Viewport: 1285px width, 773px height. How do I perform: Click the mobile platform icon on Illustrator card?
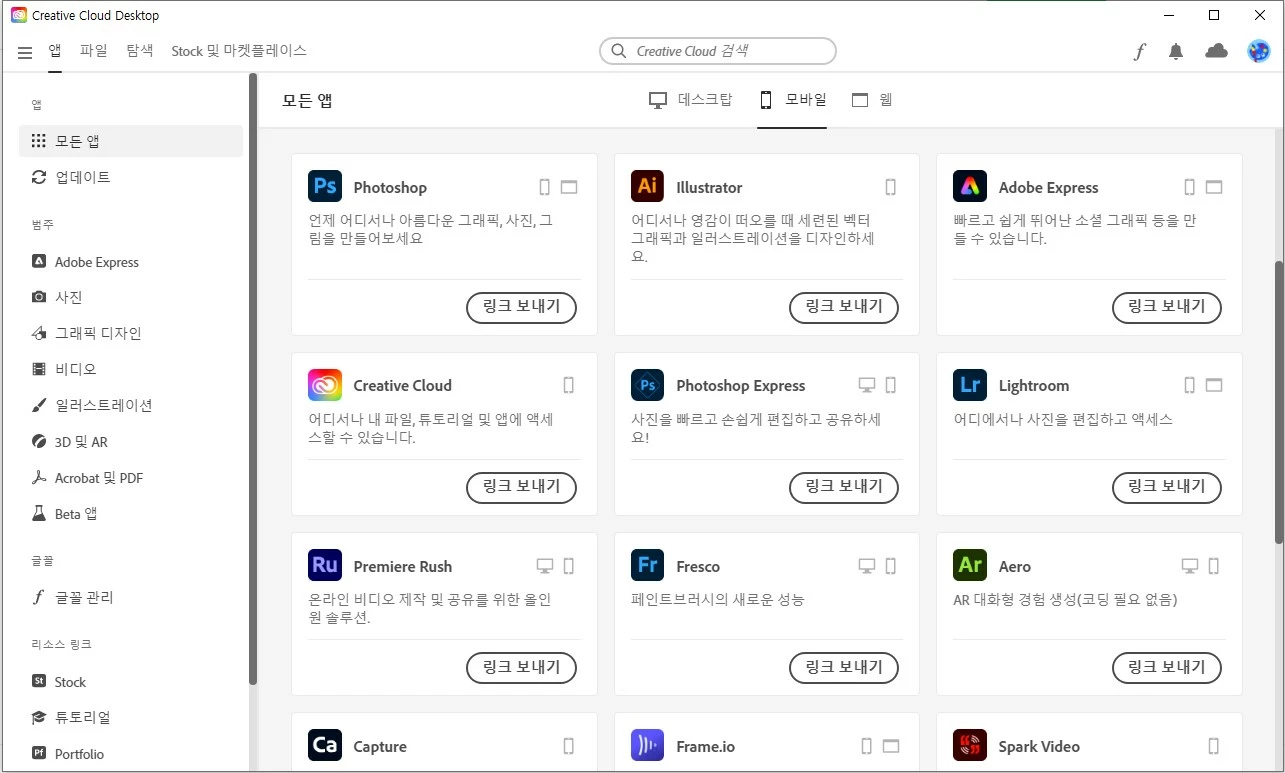tap(891, 187)
